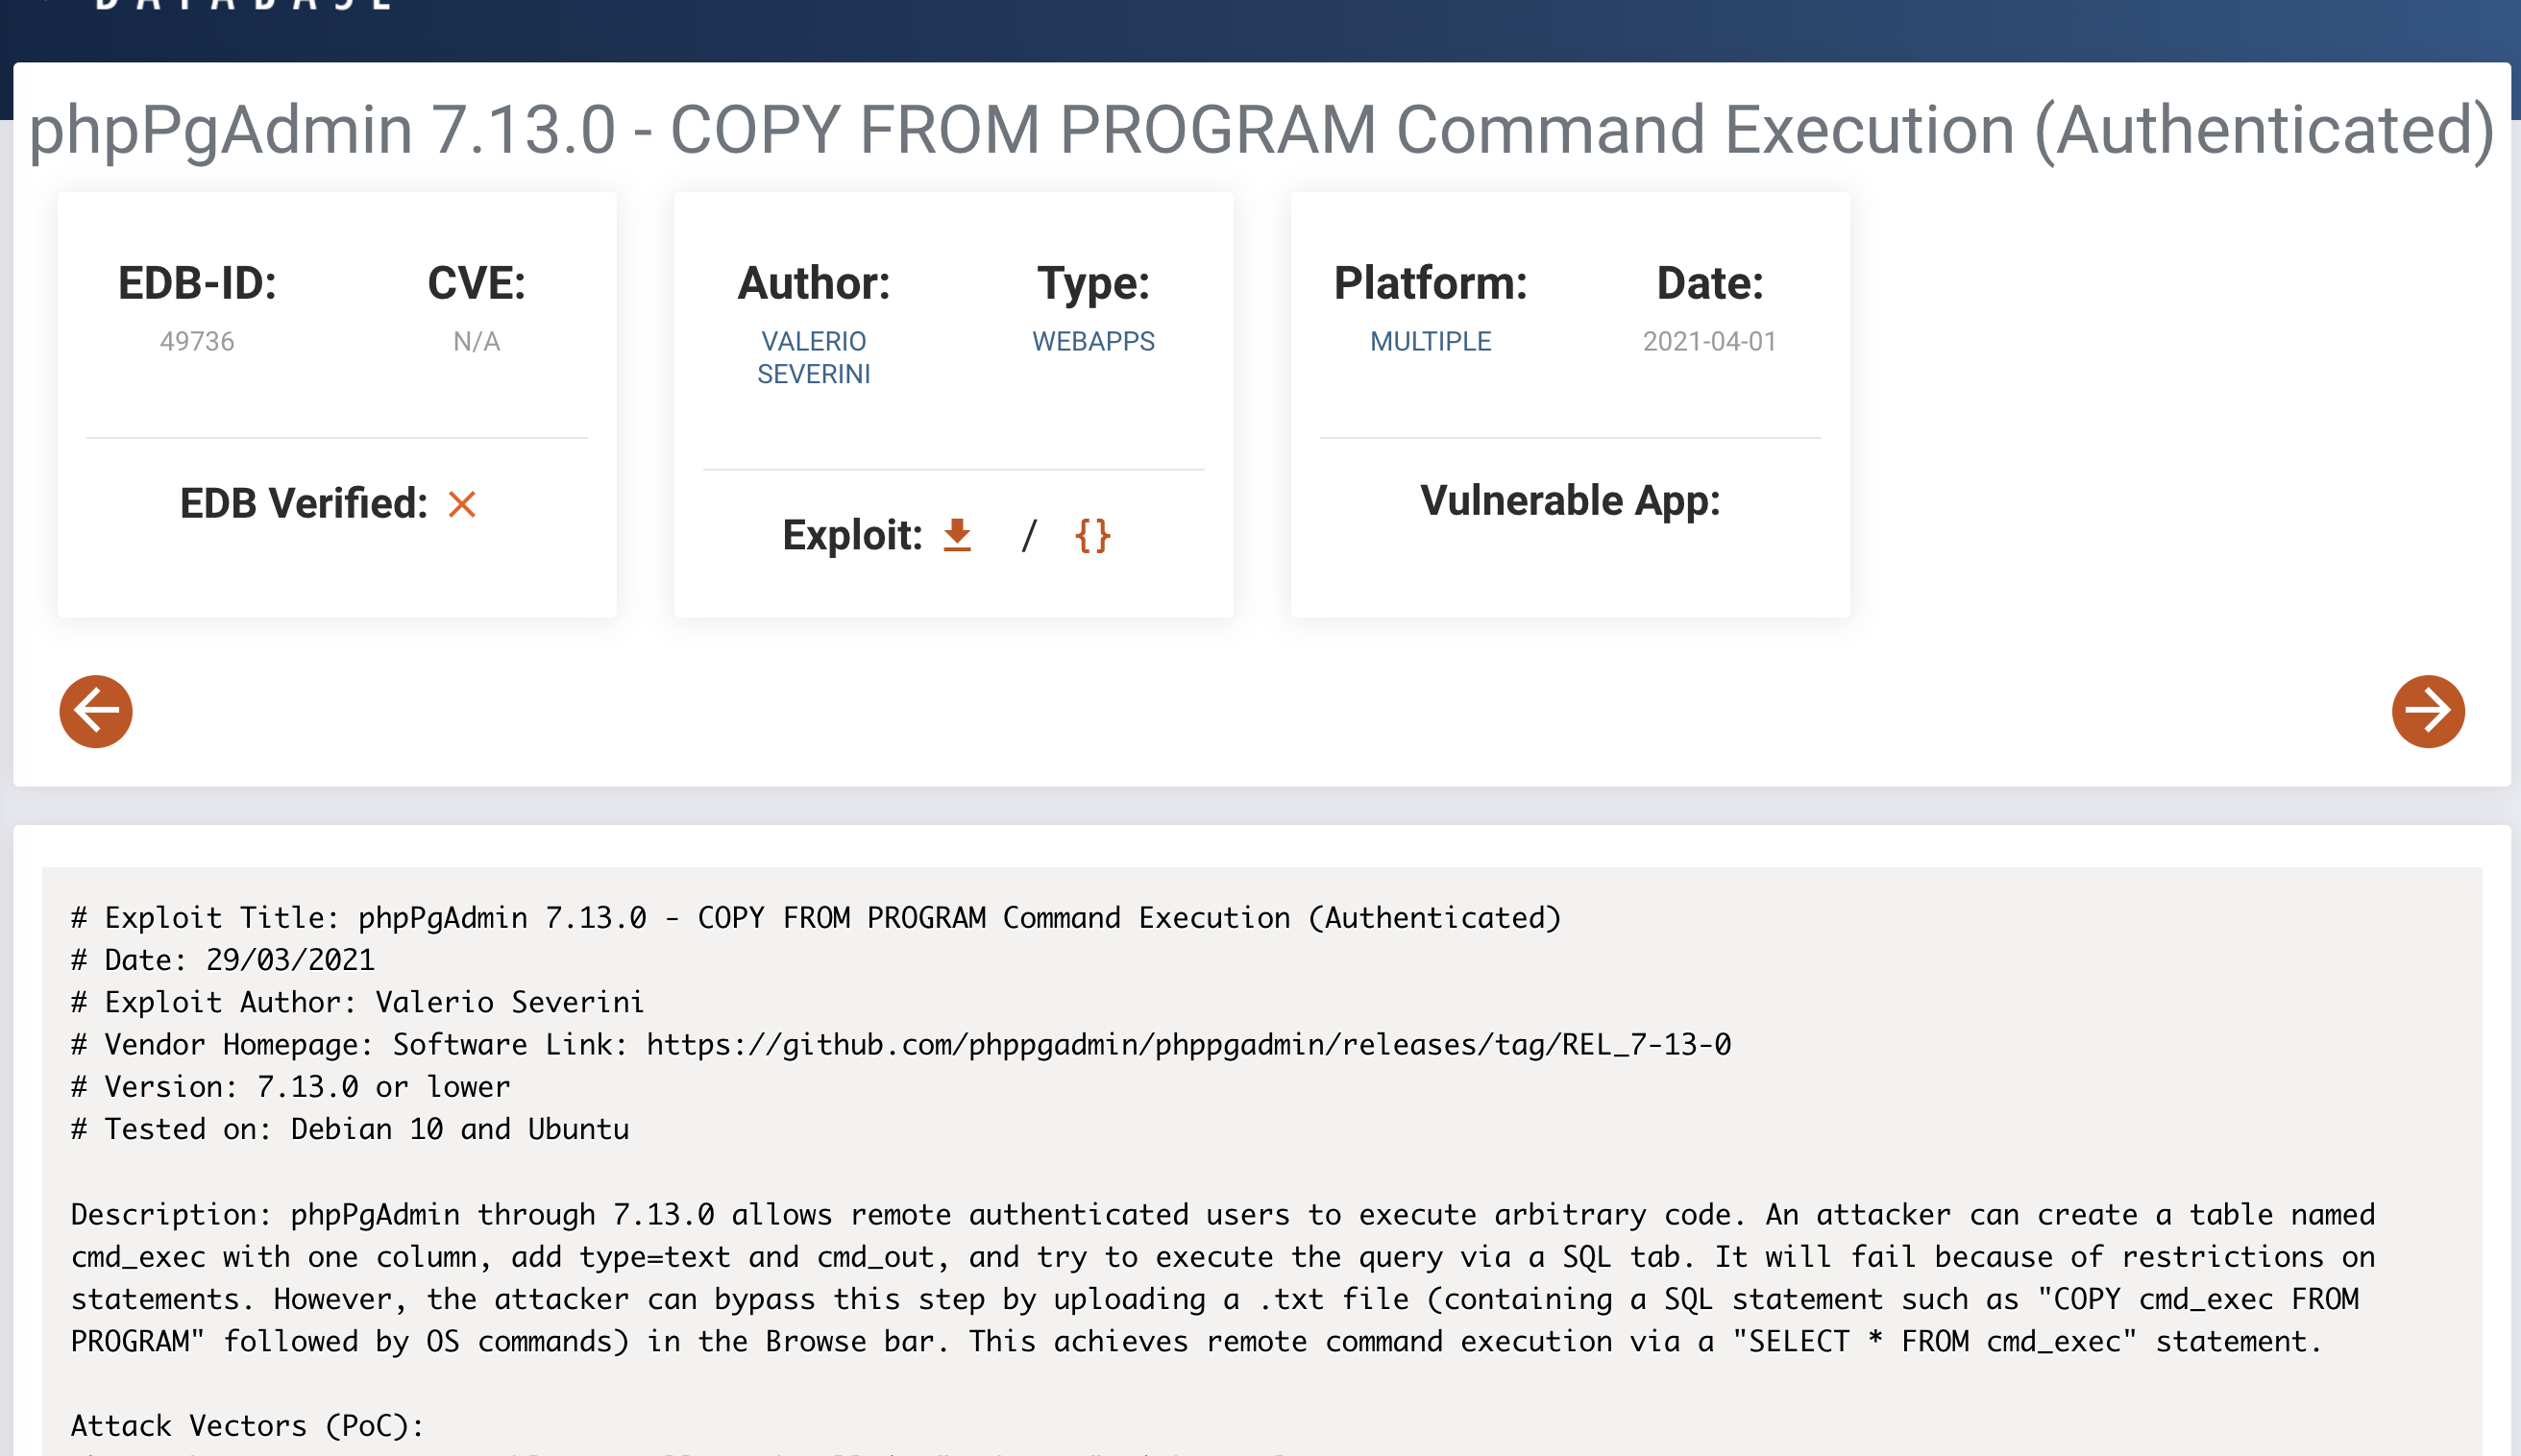Click the EDB Verified red X mark
Image resolution: width=2521 pixels, height=1456 pixels.
click(x=462, y=504)
